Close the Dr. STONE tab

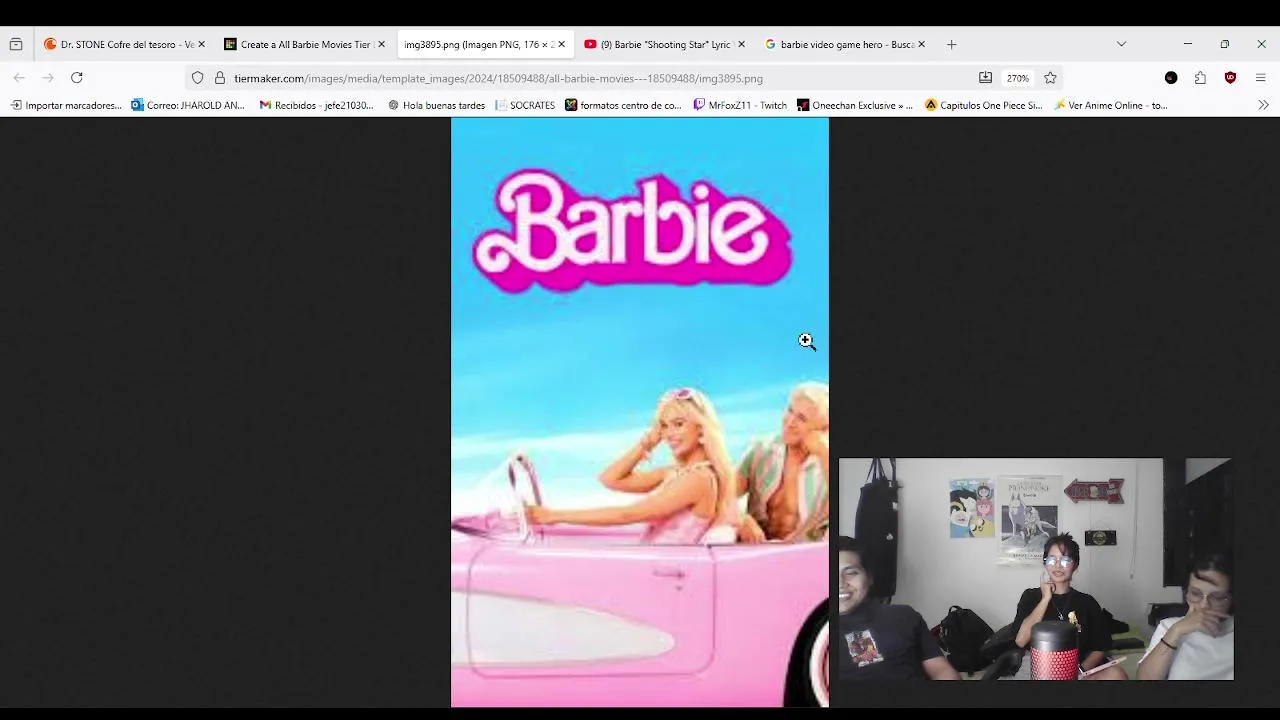201,44
